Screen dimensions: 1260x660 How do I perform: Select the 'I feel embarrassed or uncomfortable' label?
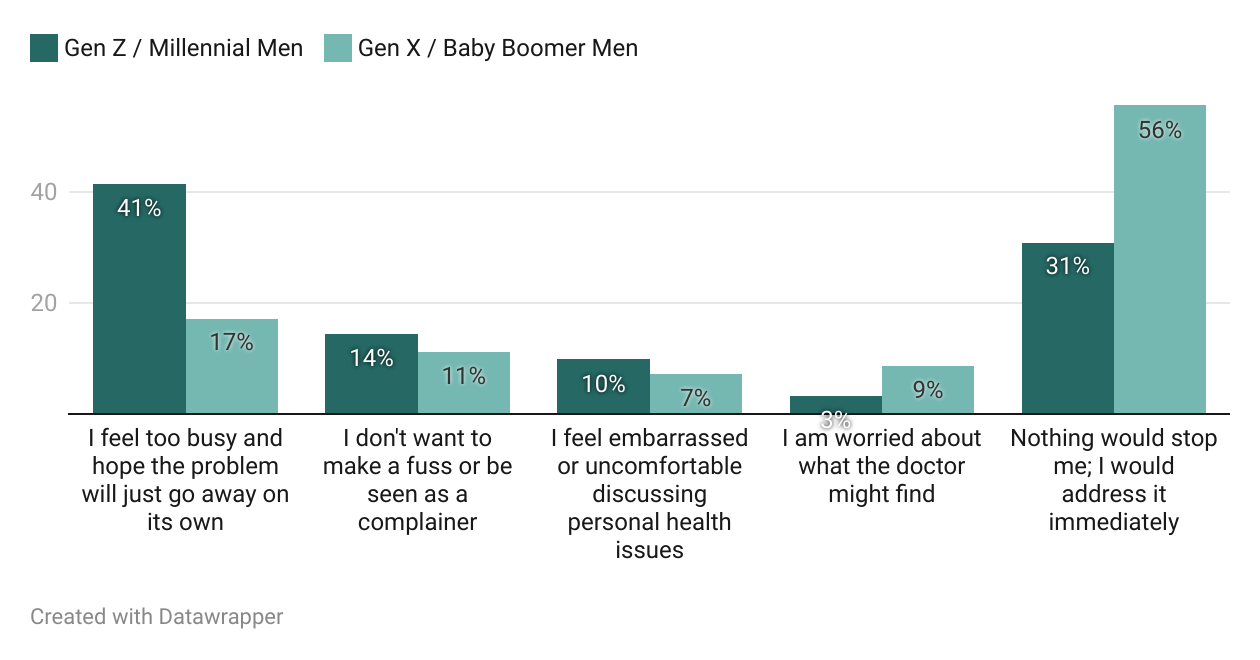pyautogui.click(x=650, y=494)
